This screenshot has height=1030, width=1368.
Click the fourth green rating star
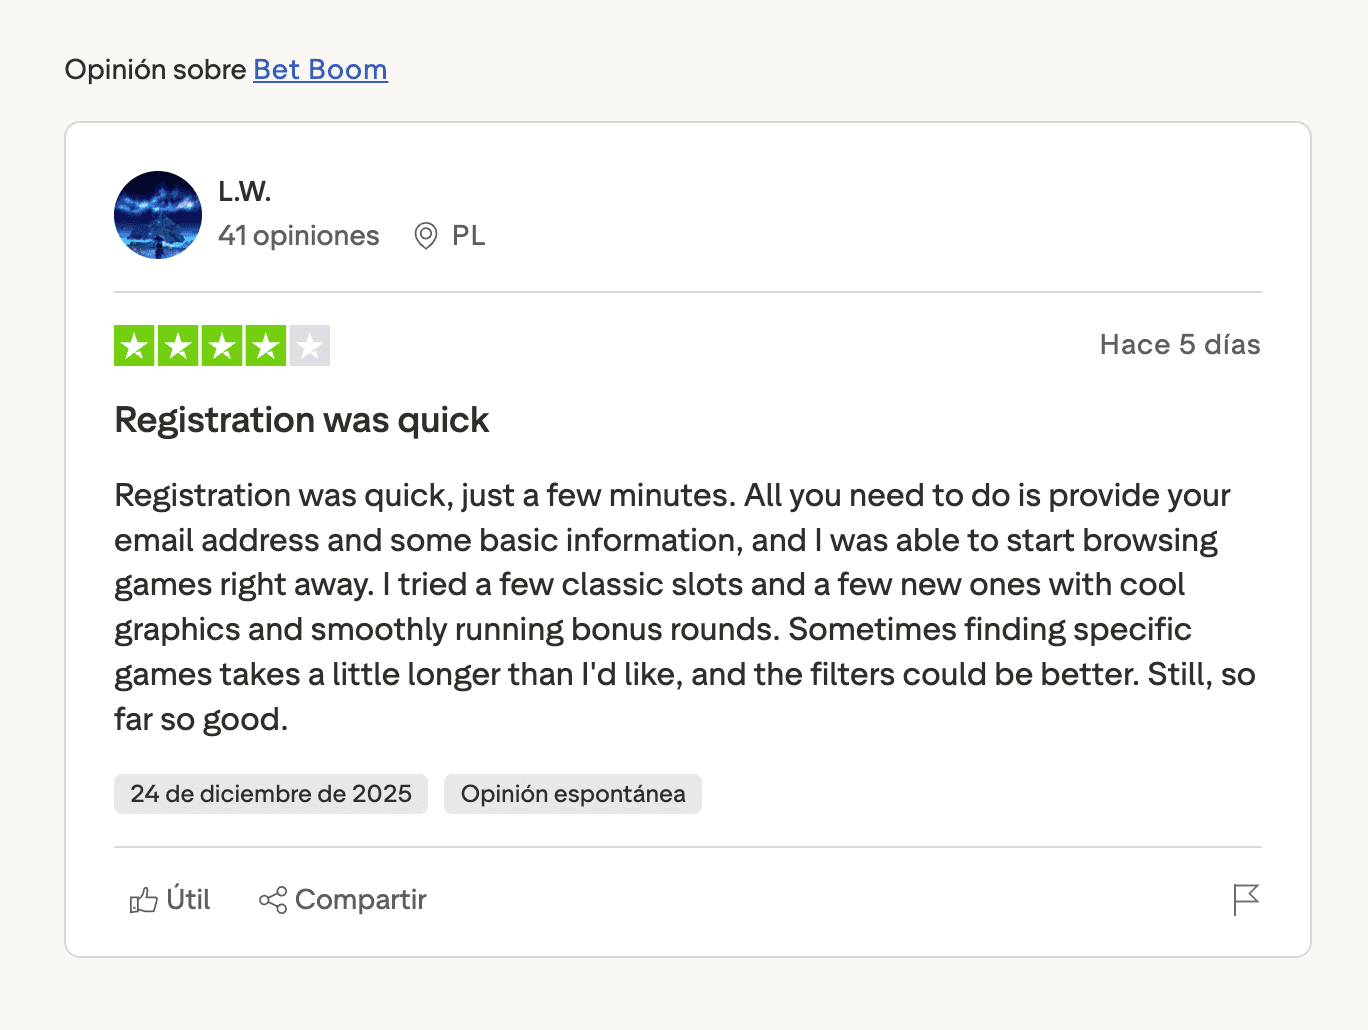coord(266,346)
